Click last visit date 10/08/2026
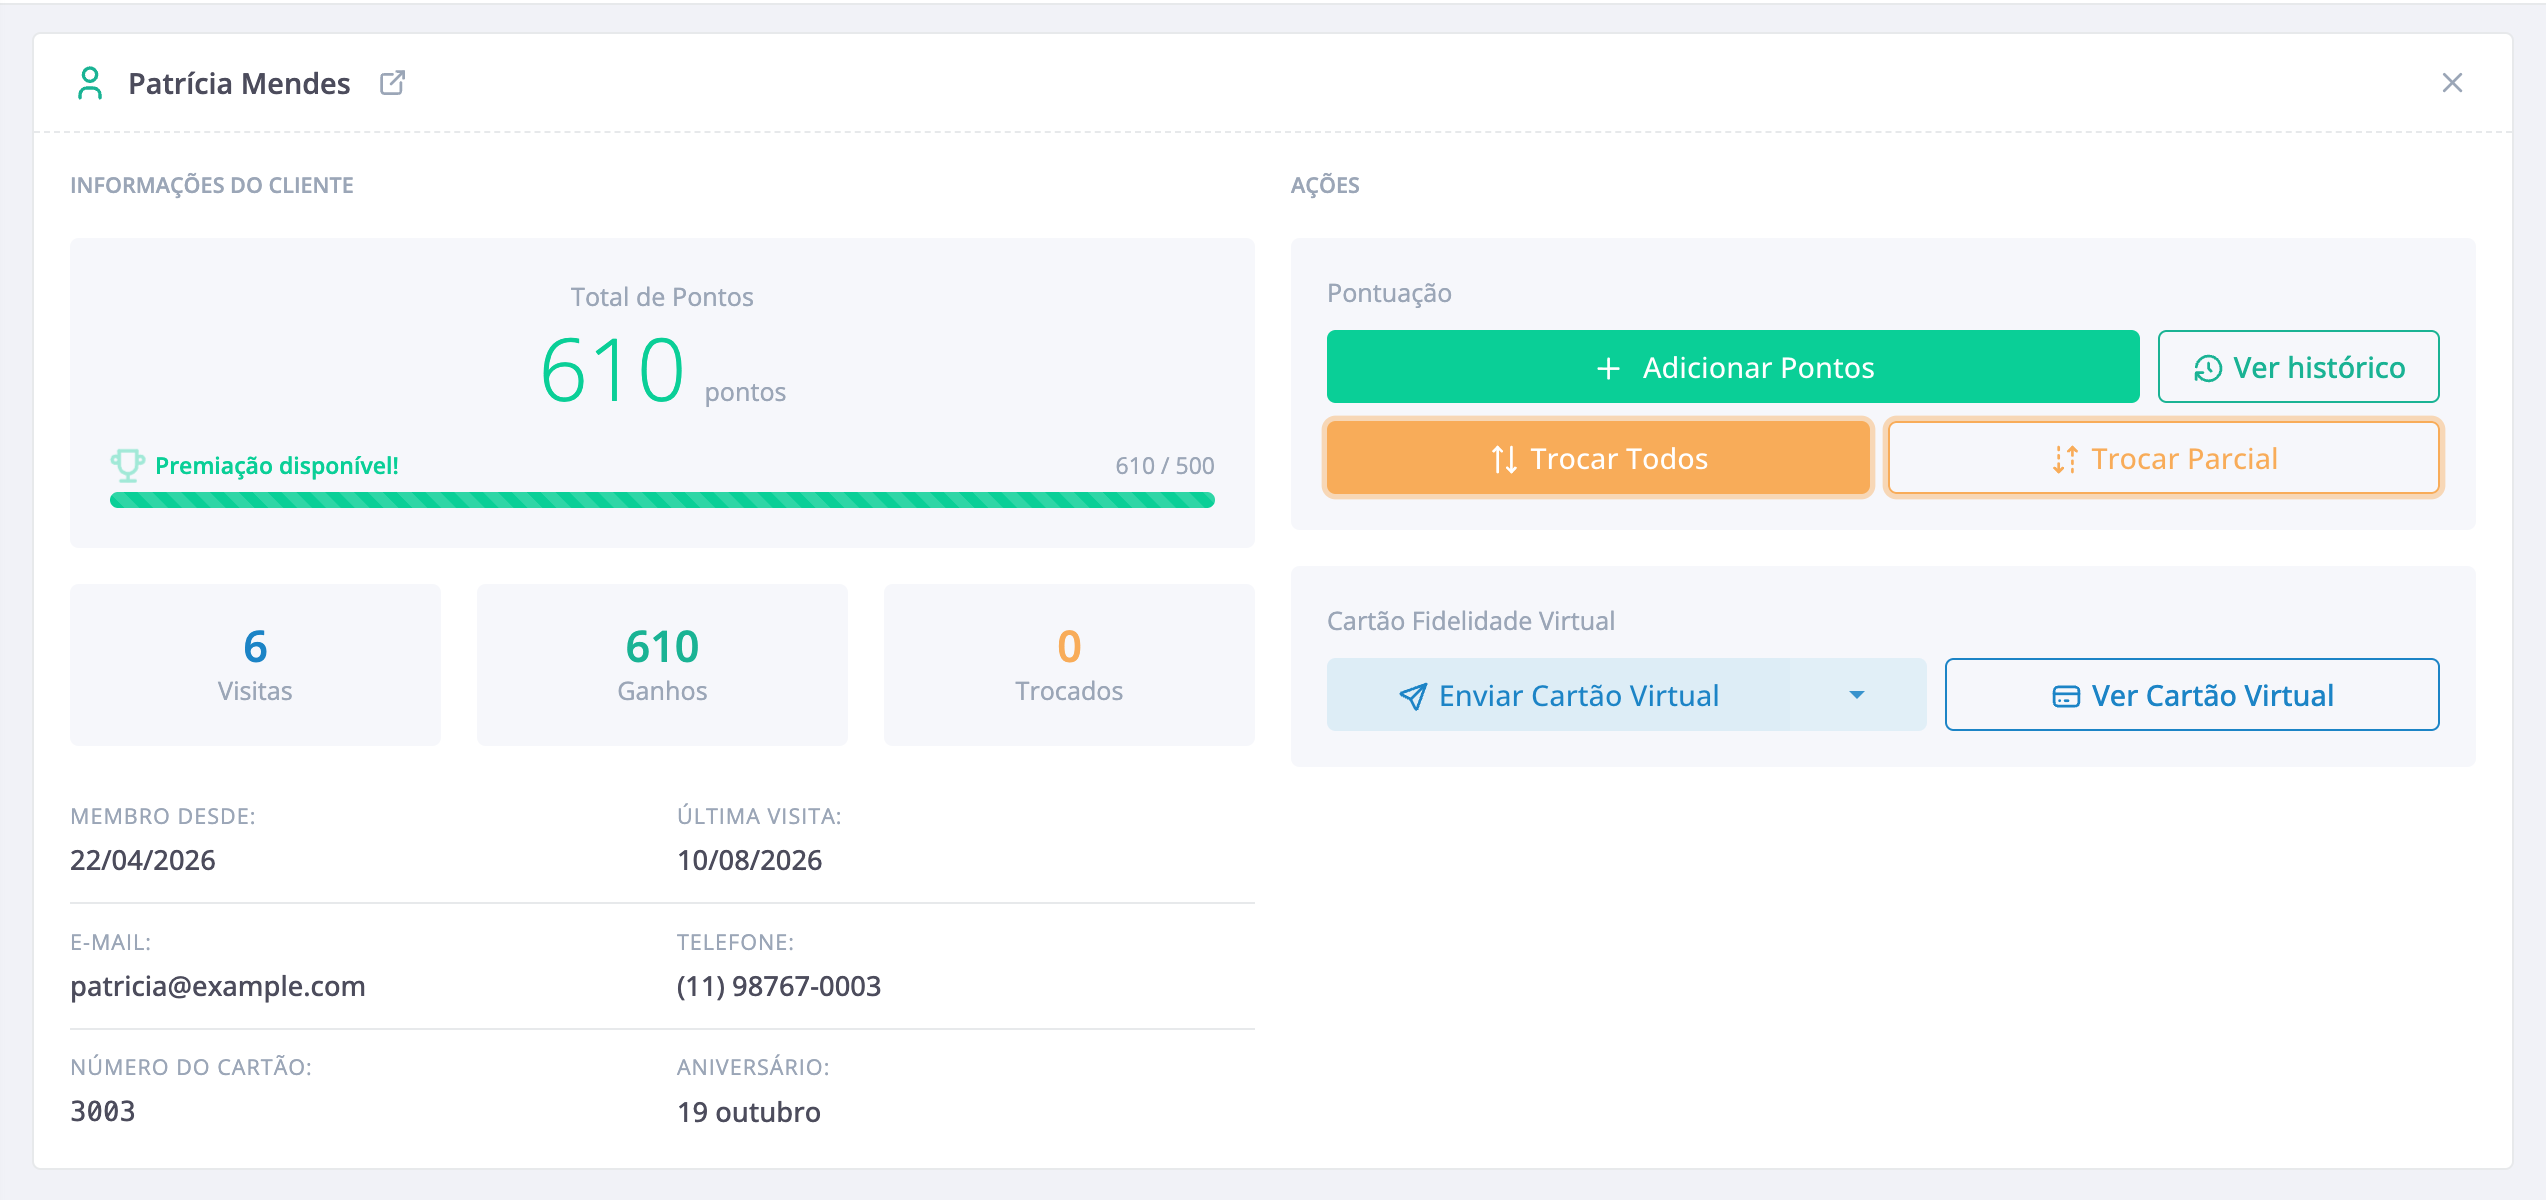The image size is (2546, 1200). click(750, 861)
